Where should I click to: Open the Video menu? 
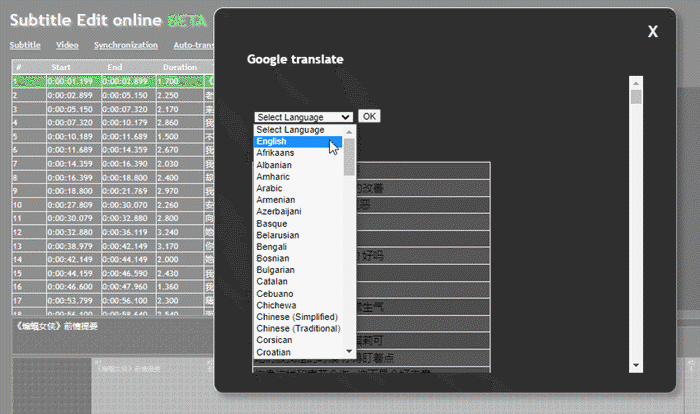click(67, 45)
